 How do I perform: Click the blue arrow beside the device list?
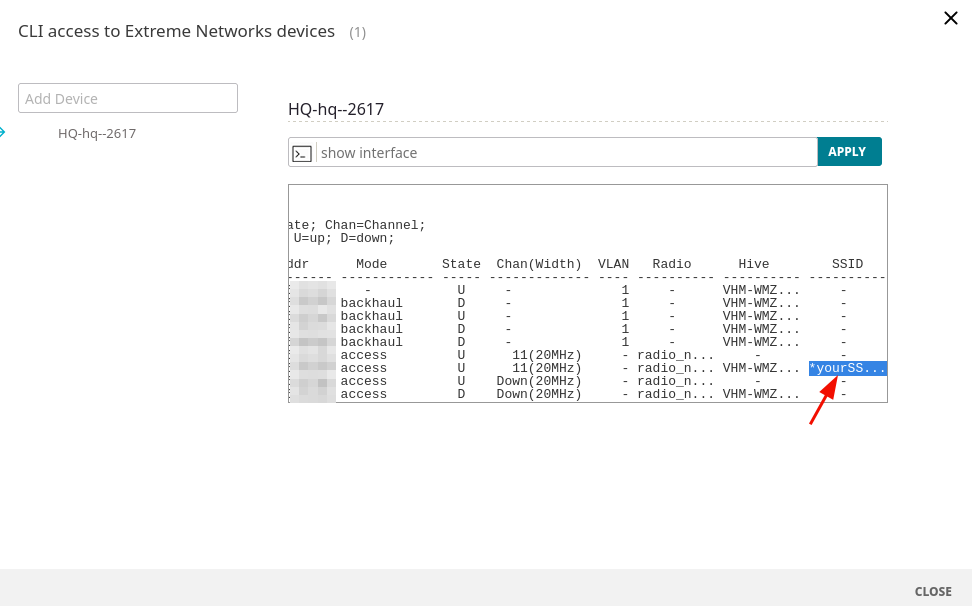[x=3, y=133]
